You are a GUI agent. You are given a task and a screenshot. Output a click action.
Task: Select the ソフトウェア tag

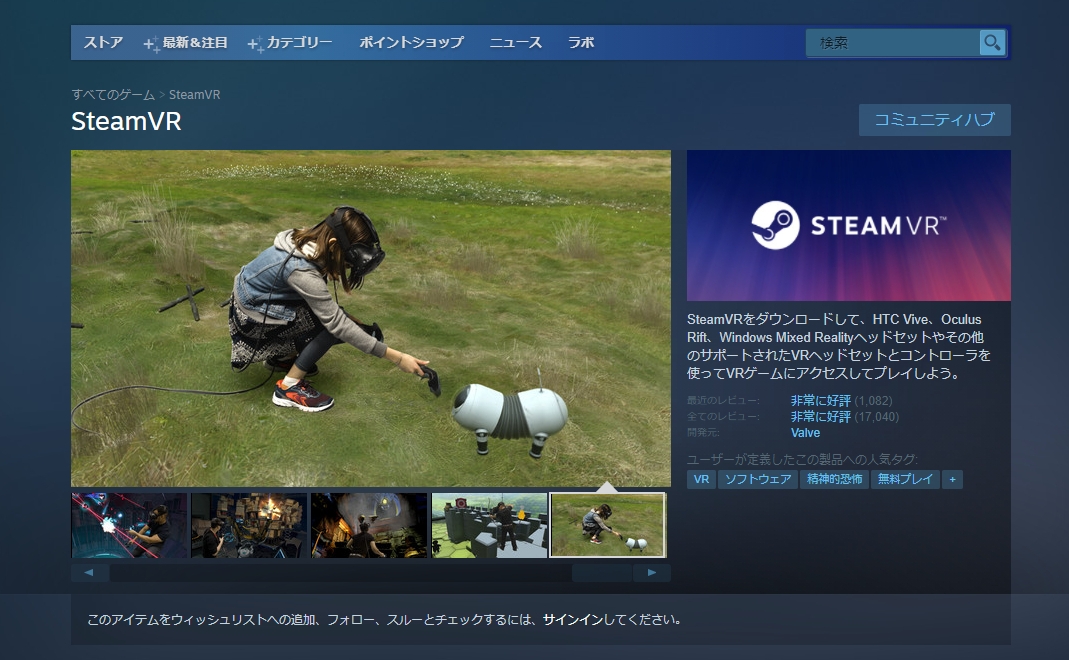coord(758,479)
